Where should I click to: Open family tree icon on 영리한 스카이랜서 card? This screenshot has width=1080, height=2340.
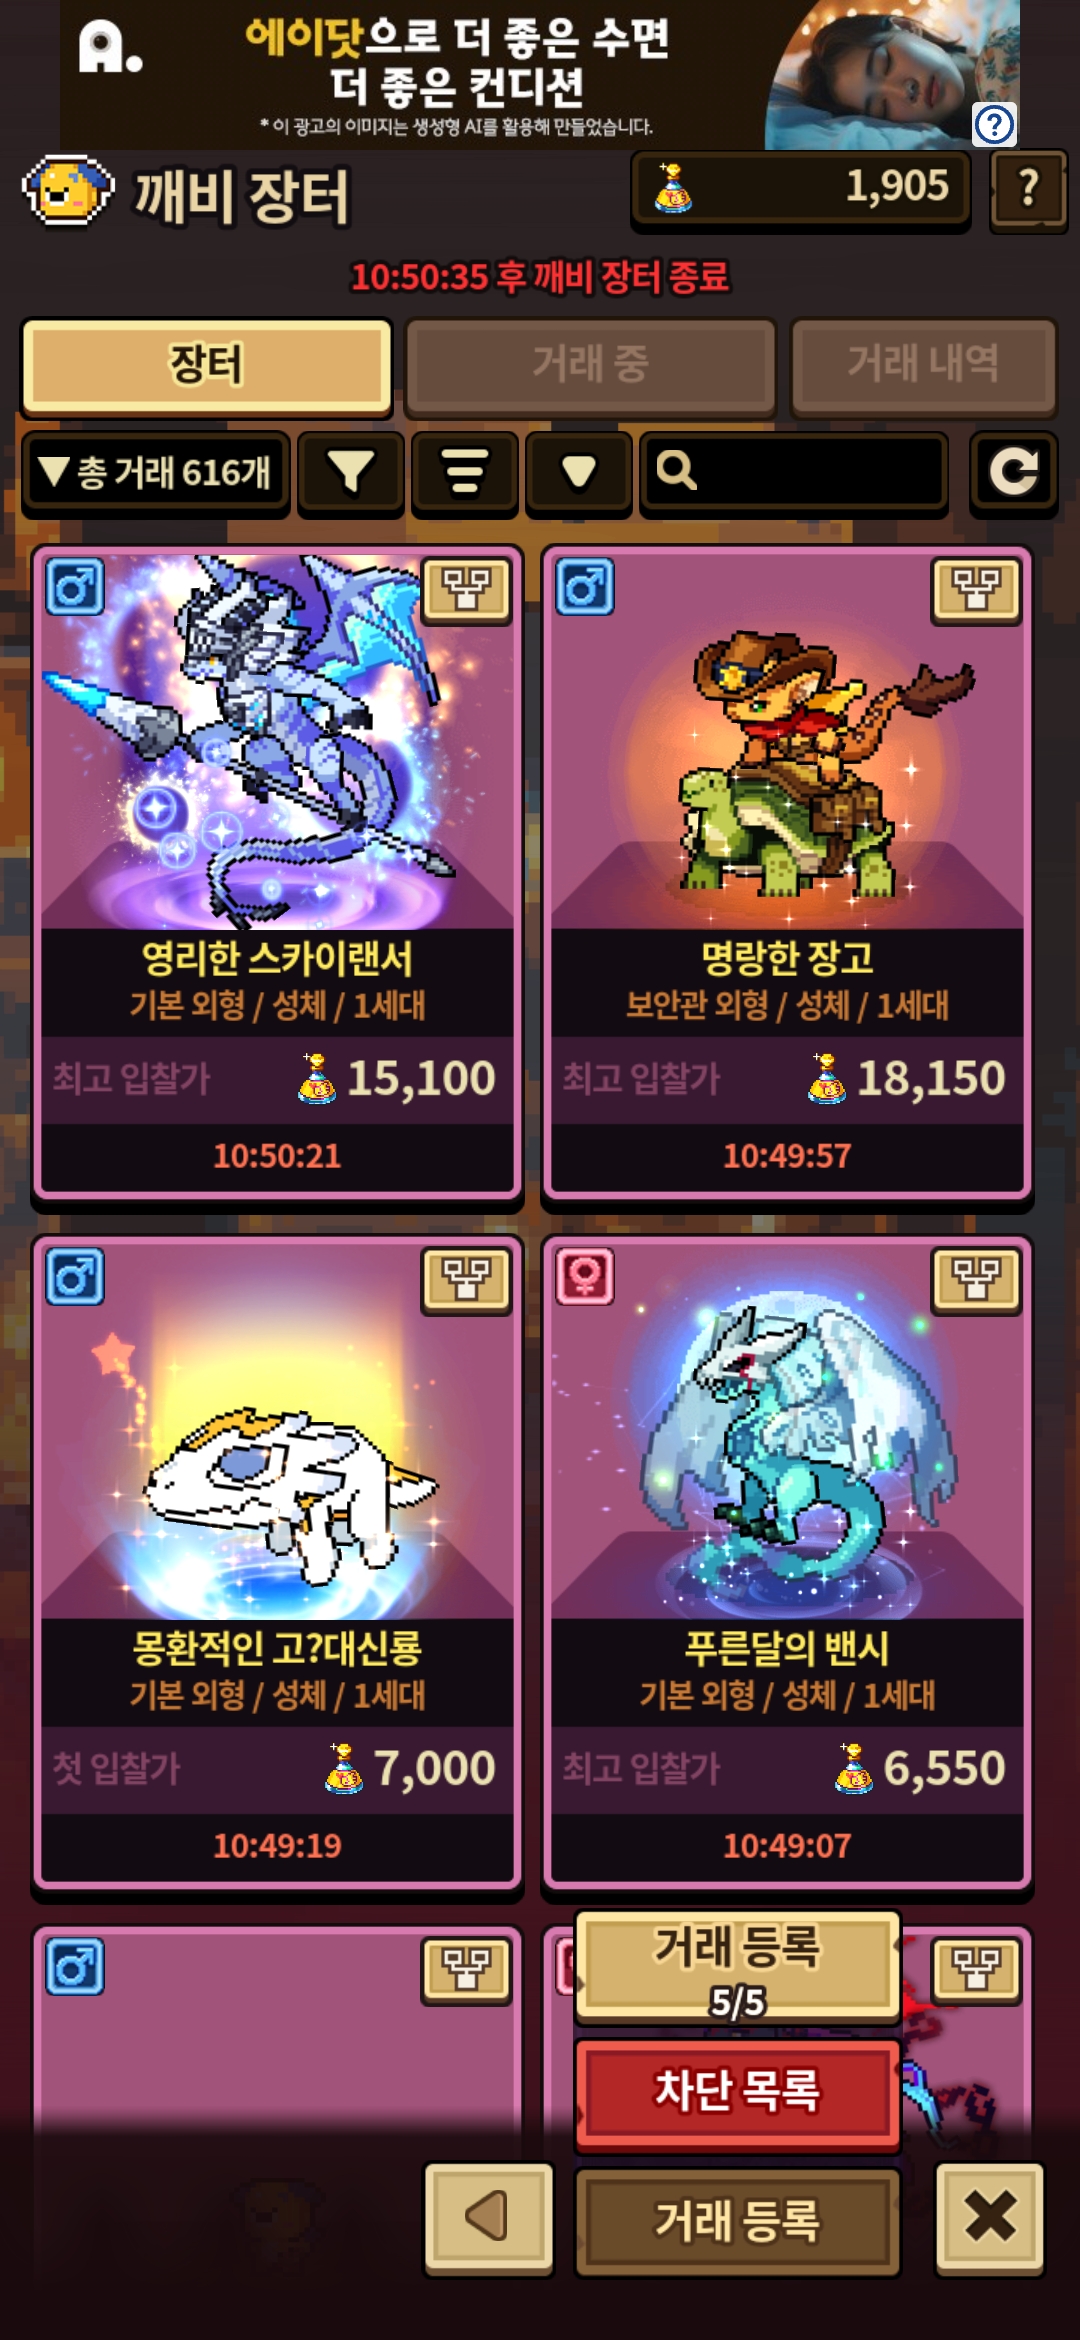pos(466,590)
